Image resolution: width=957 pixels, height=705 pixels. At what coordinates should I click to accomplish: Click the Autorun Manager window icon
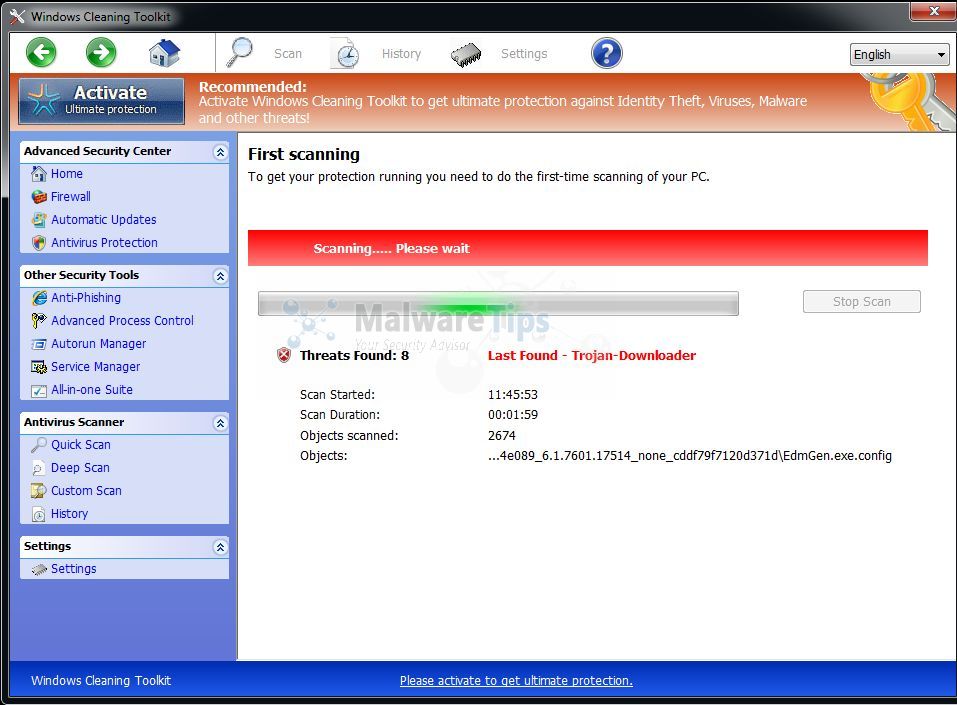pyautogui.click(x=39, y=344)
